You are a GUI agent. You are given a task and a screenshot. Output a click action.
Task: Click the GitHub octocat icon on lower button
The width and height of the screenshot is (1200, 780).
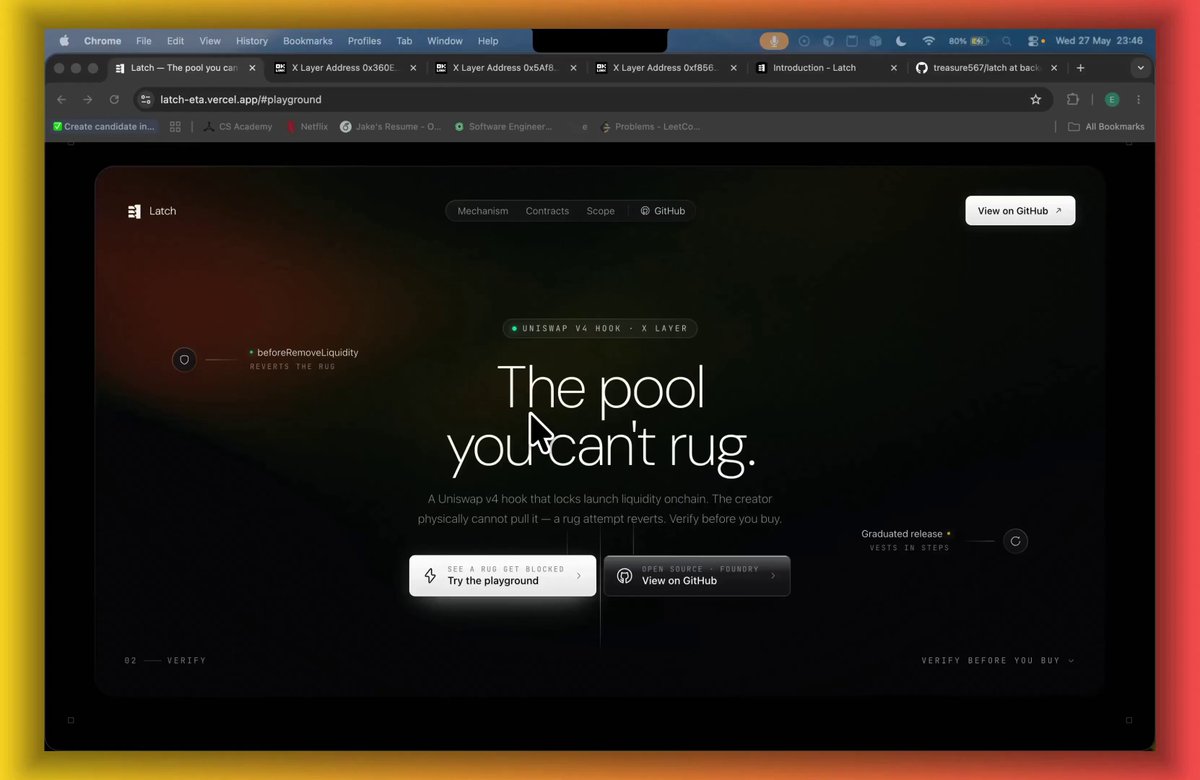click(624, 576)
